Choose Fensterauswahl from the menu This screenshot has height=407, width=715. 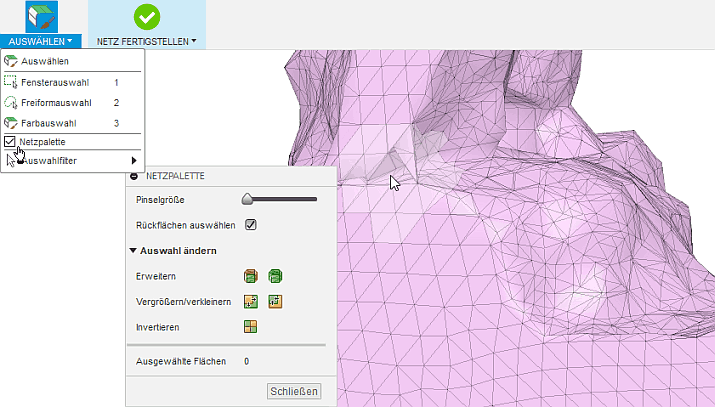click(56, 82)
